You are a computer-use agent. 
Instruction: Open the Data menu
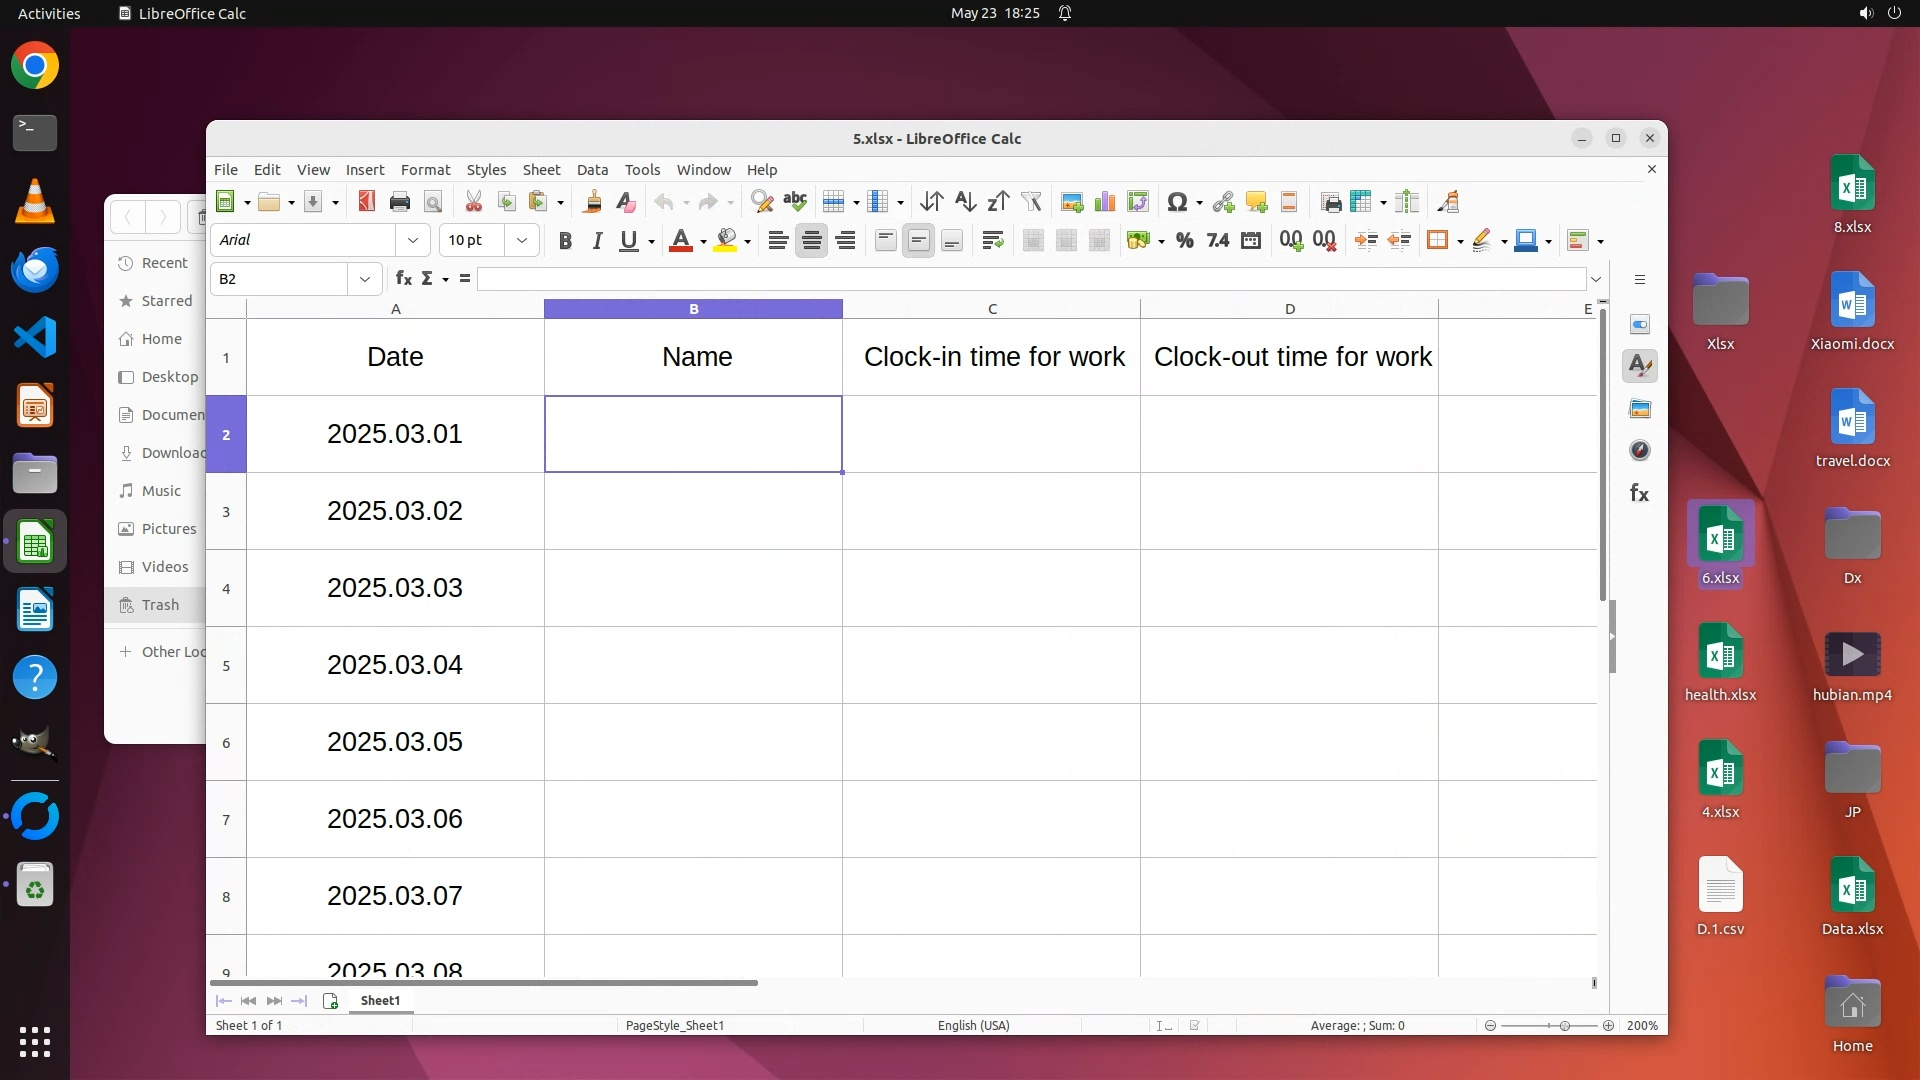click(x=592, y=170)
